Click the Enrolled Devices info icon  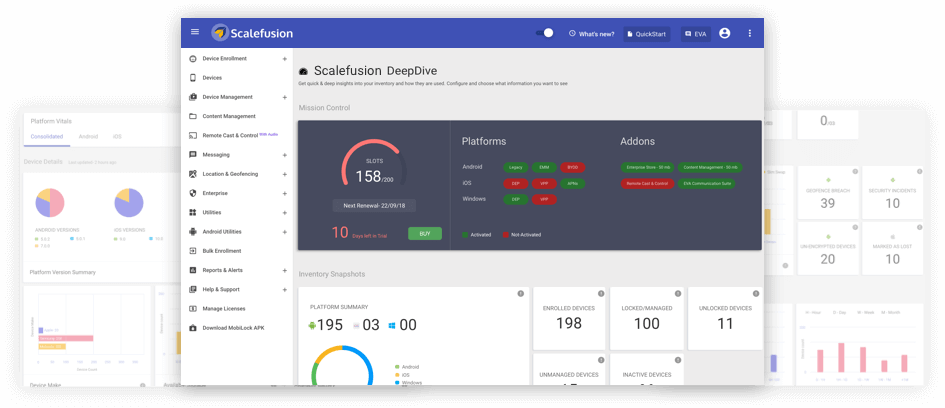[601, 293]
